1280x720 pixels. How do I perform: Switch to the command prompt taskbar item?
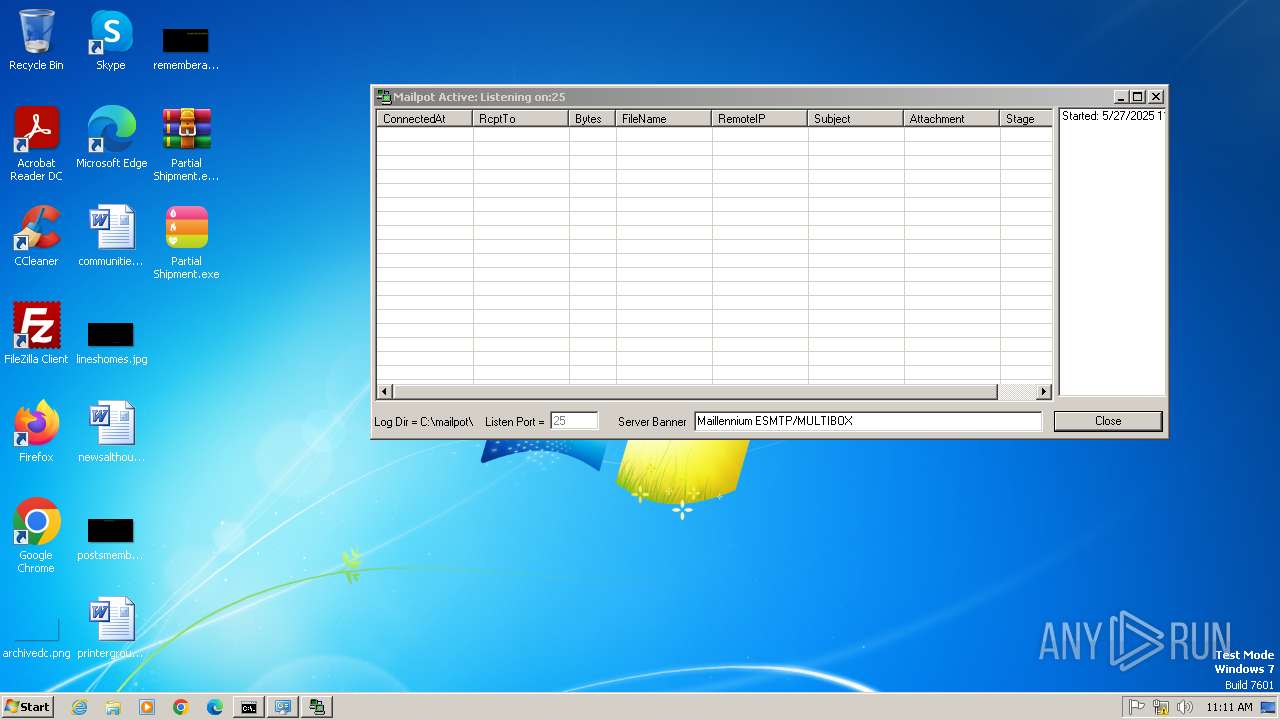point(249,707)
